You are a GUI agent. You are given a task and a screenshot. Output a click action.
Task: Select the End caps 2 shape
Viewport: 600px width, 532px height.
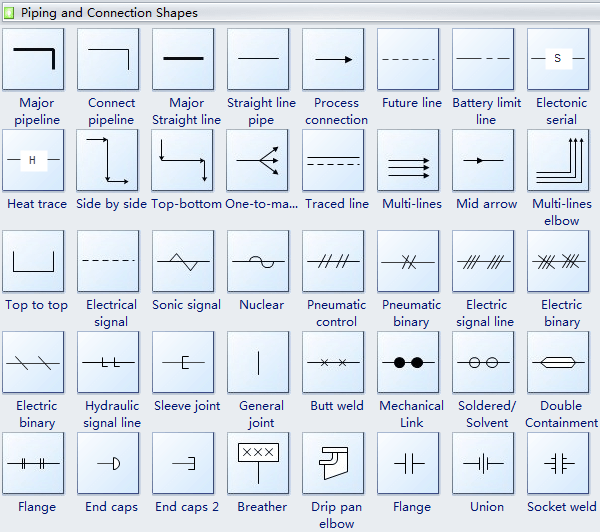point(183,463)
